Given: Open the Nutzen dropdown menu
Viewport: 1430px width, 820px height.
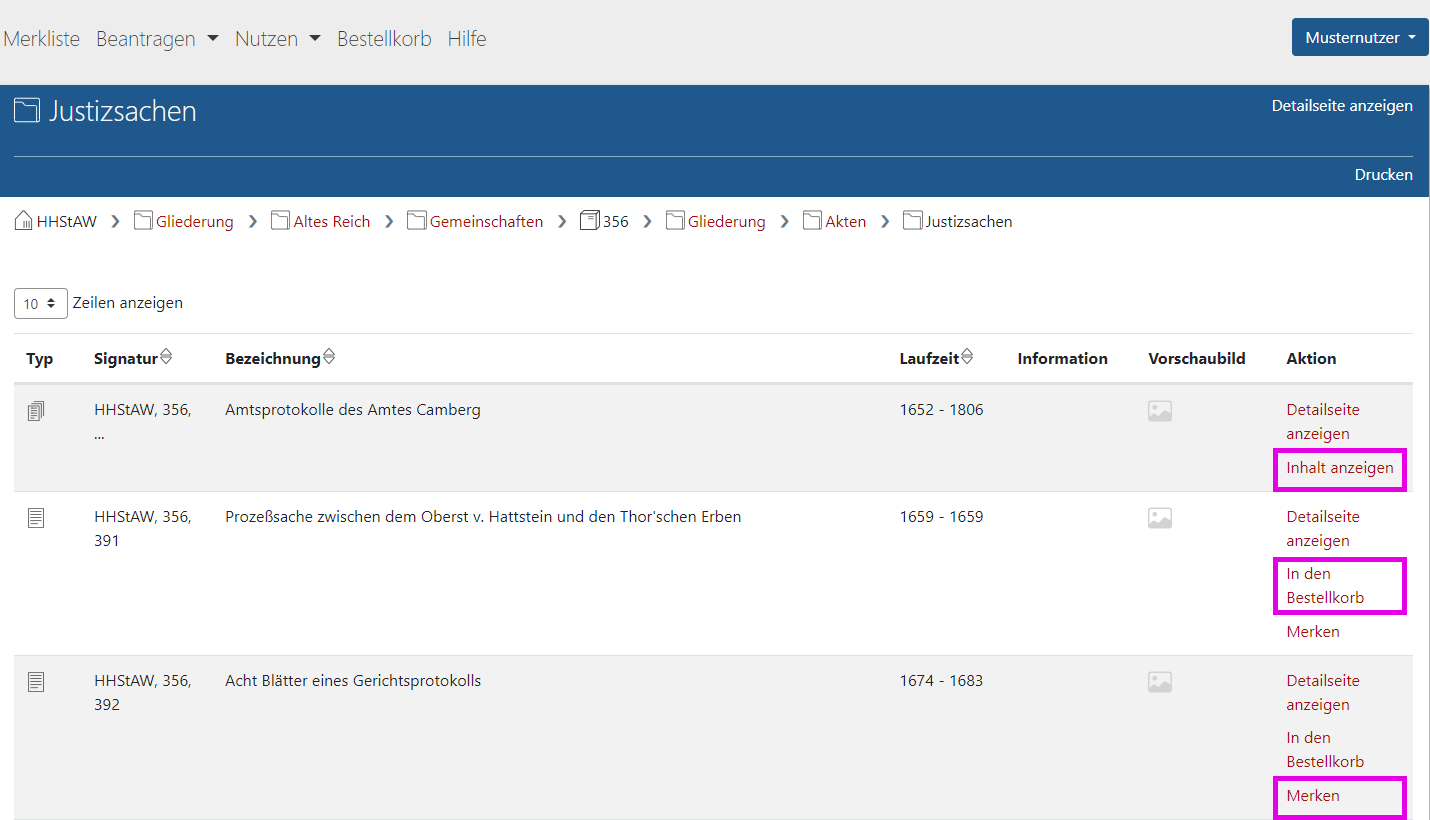Looking at the screenshot, I should [278, 39].
